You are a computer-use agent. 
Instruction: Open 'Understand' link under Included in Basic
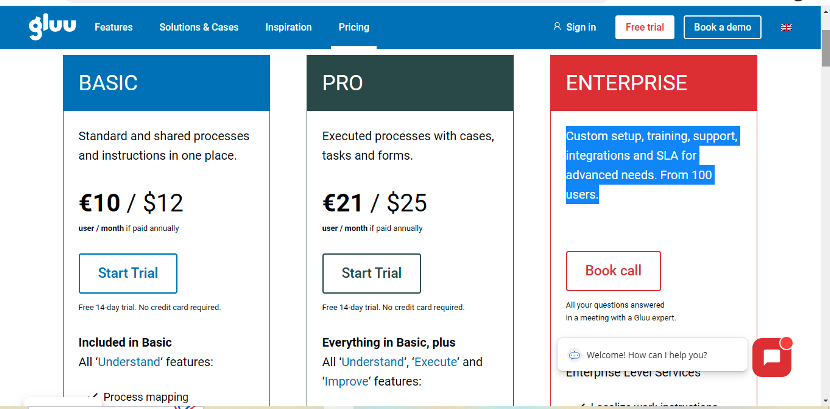129,362
